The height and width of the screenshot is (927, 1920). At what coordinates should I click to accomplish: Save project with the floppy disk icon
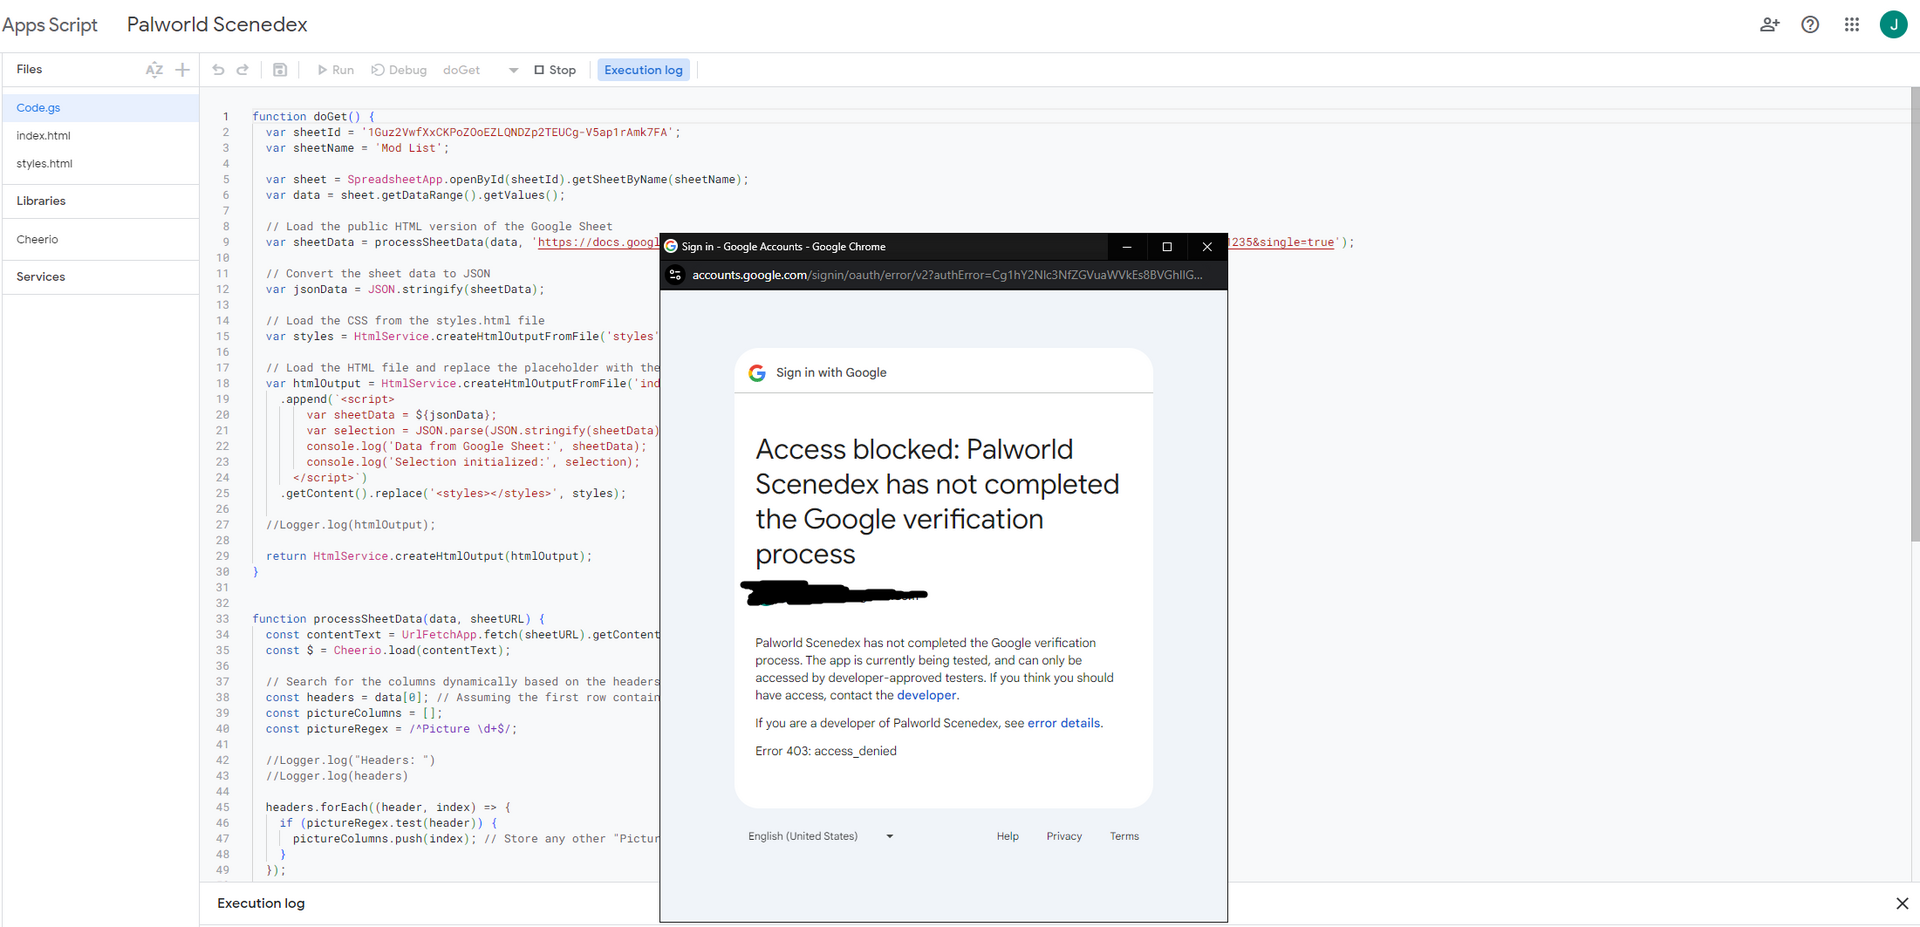[280, 70]
